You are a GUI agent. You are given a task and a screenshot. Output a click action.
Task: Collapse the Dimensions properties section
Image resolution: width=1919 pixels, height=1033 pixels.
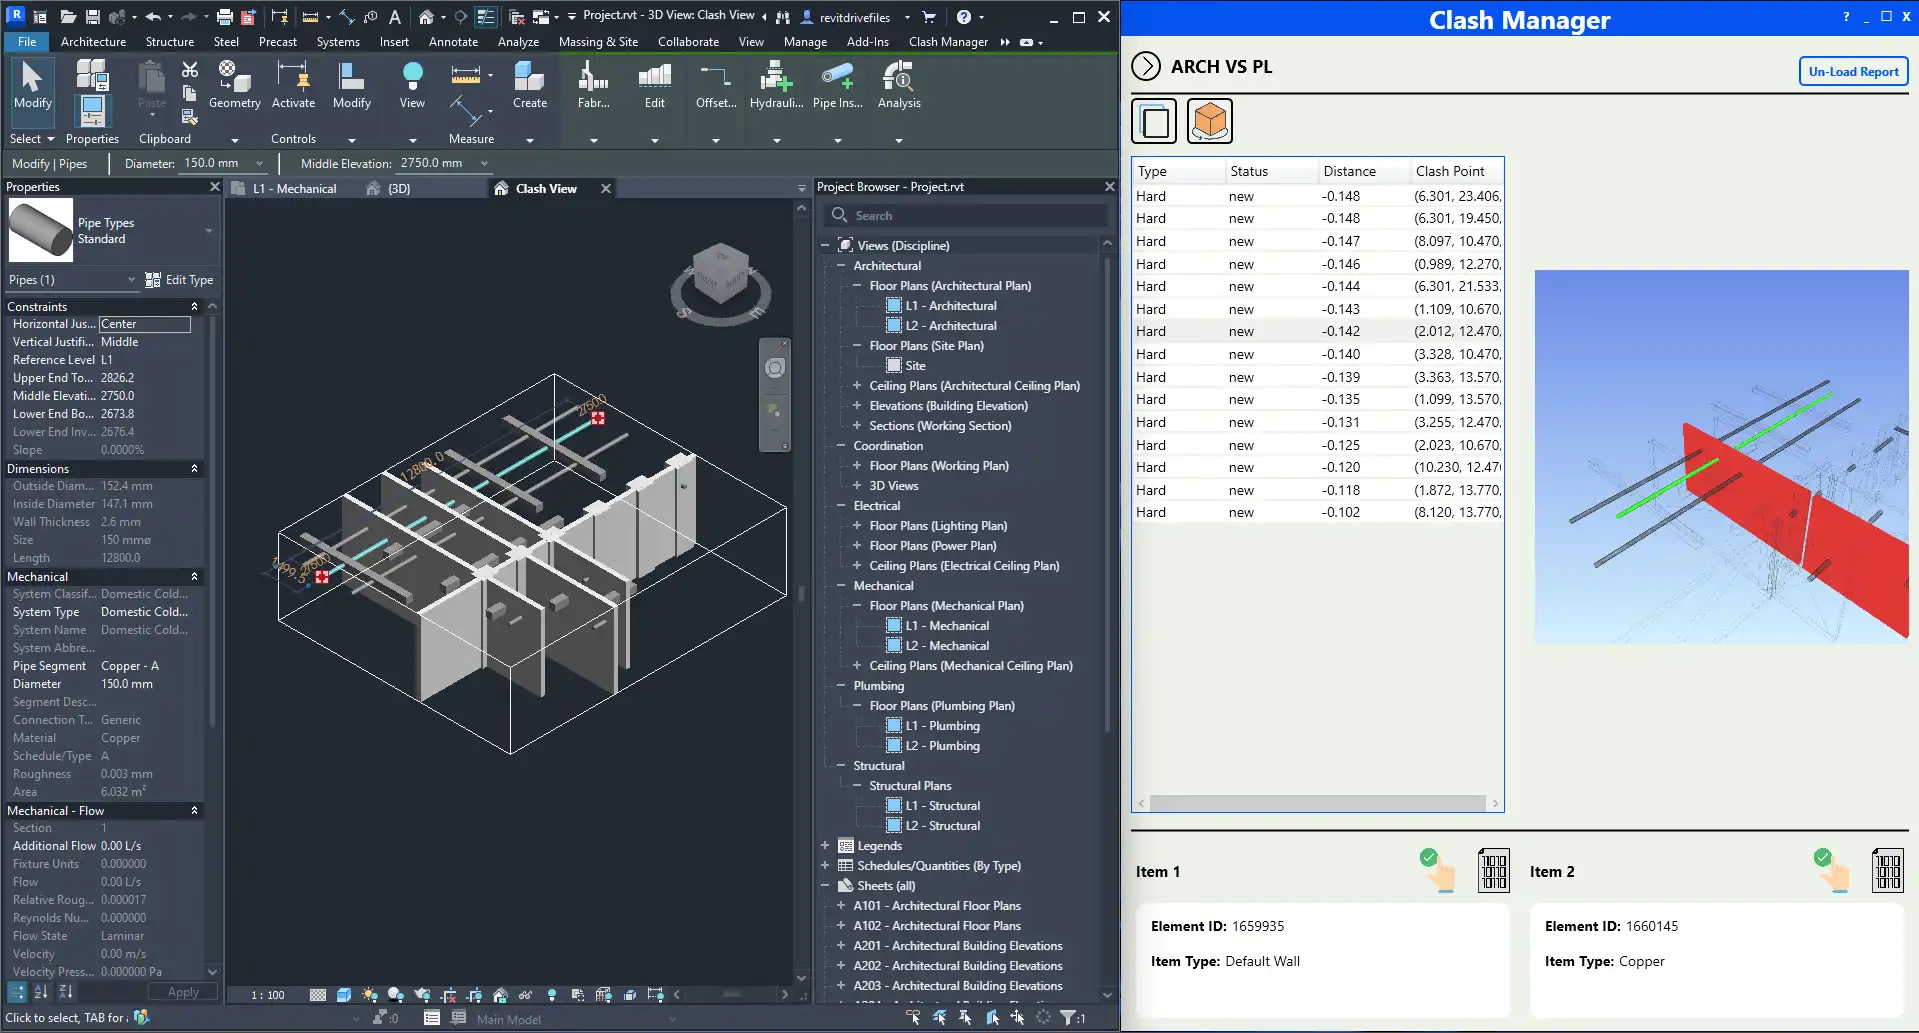pos(194,469)
